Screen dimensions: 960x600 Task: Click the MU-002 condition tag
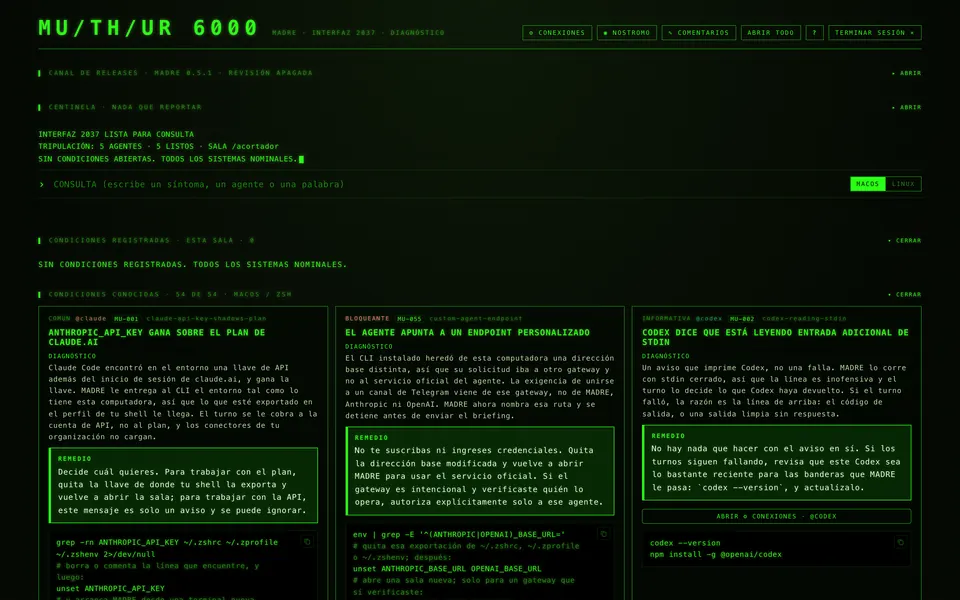pyautogui.click(x=741, y=319)
